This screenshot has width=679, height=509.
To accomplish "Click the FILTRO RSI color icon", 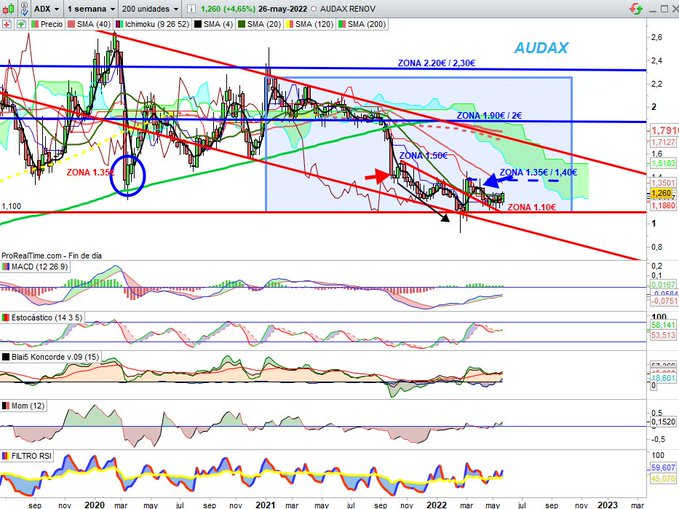I will (x=6, y=456).
